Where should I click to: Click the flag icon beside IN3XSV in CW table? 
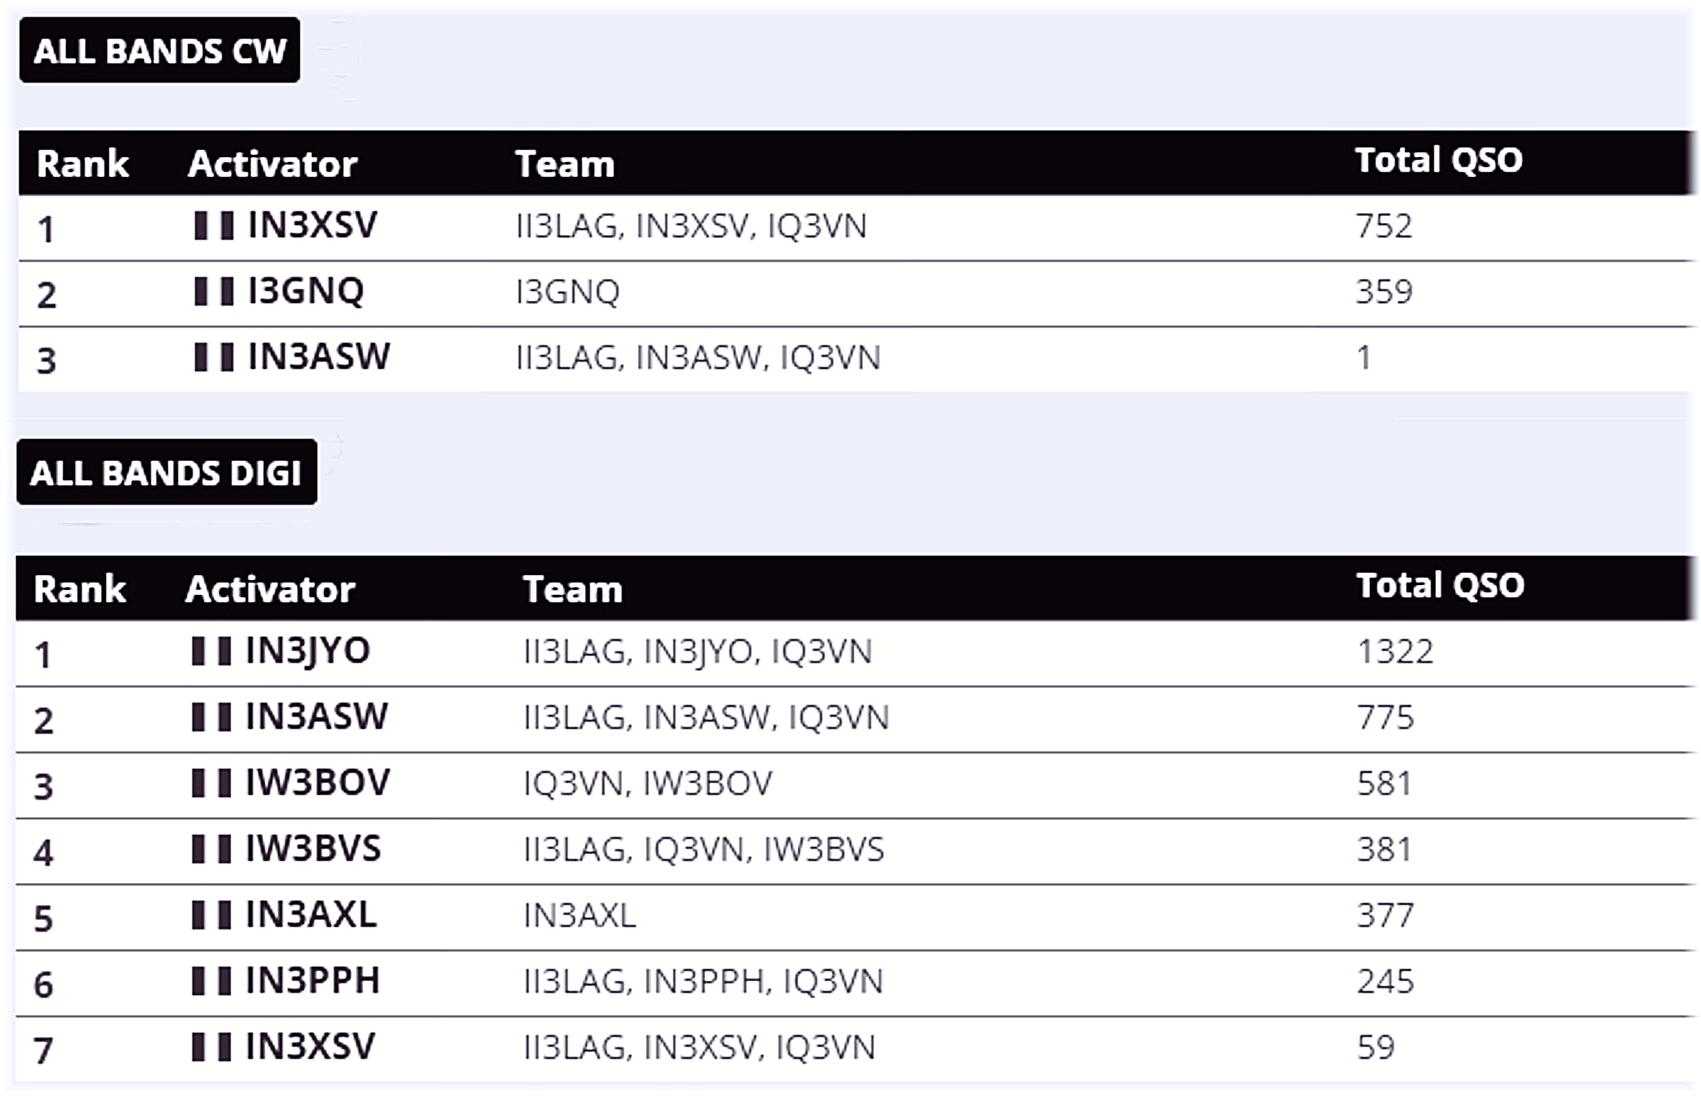point(214,226)
